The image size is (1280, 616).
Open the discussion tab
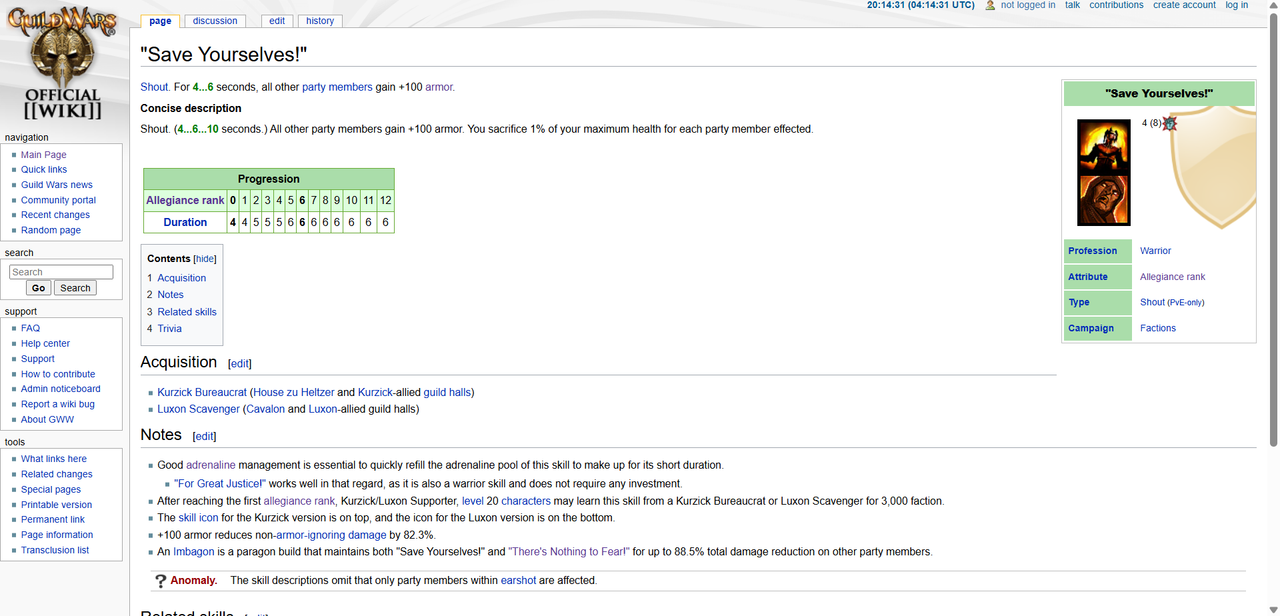point(215,21)
